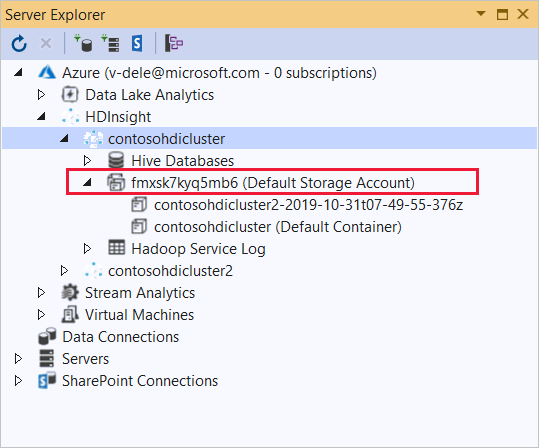Click the greyed Stop Refreshing X icon
This screenshot has width=539, height=448.
click(x=46, y=44)
